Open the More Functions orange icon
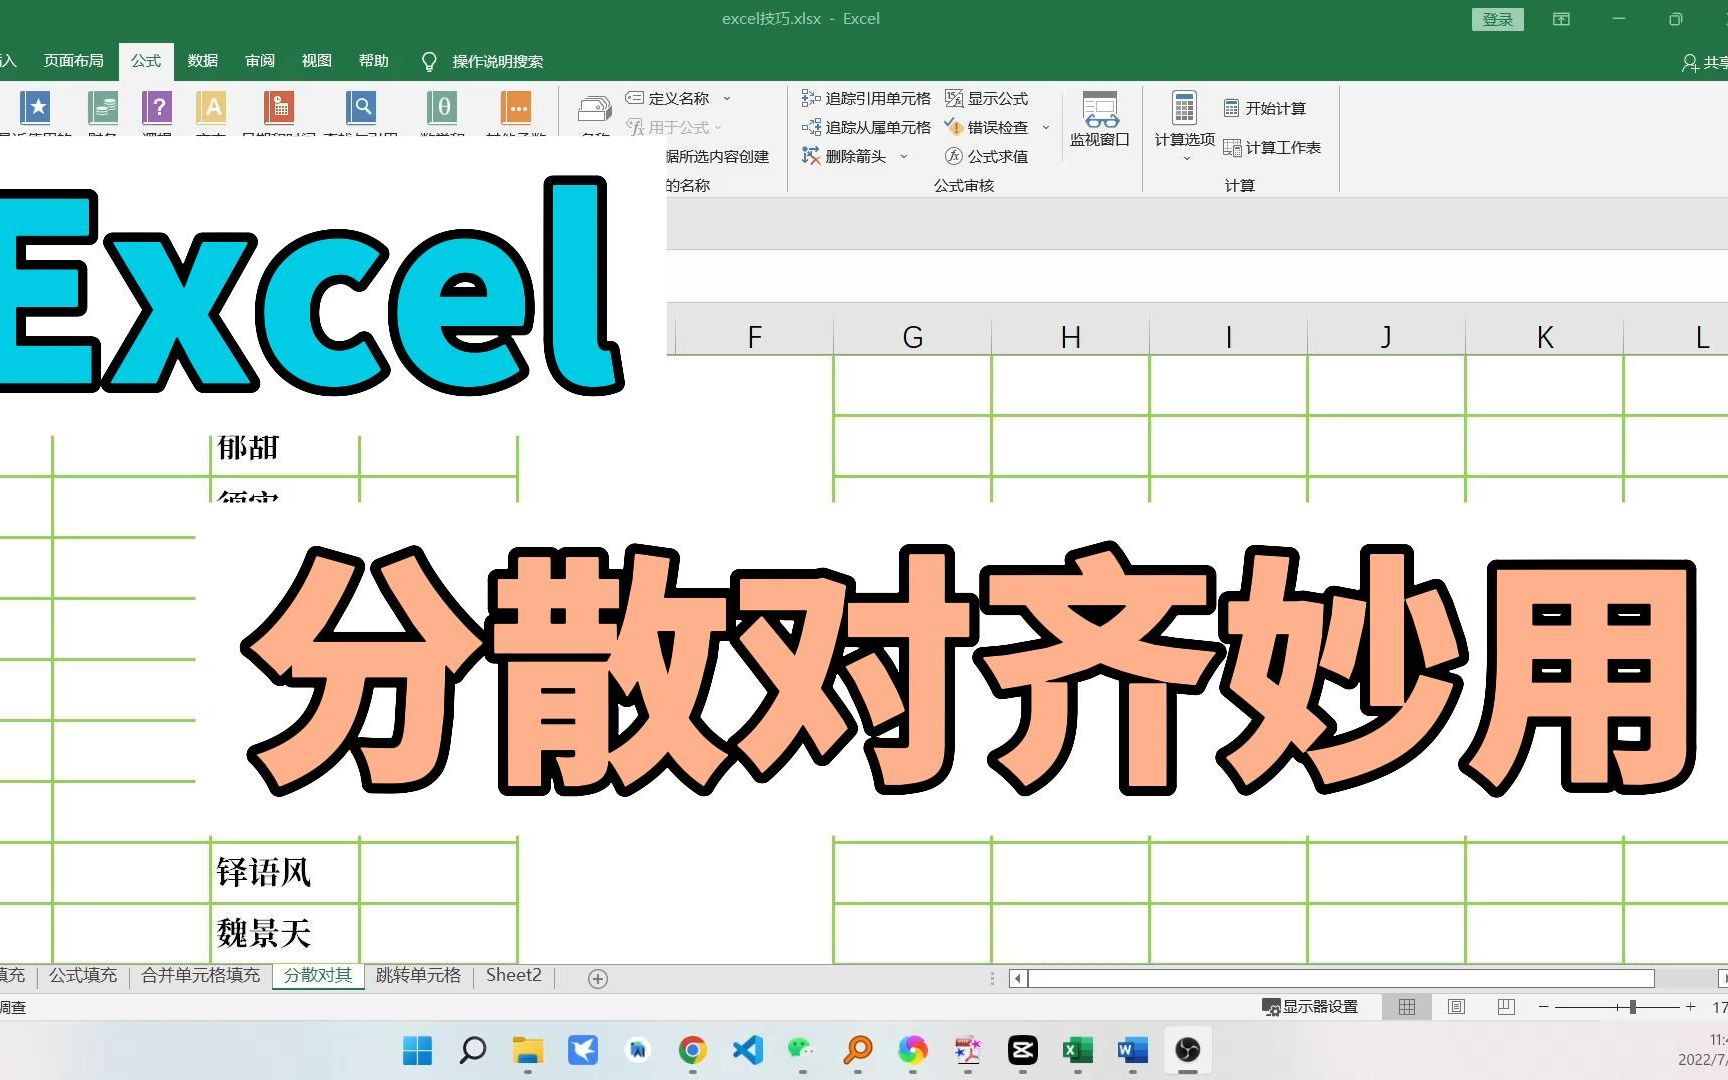 [516, 107]
